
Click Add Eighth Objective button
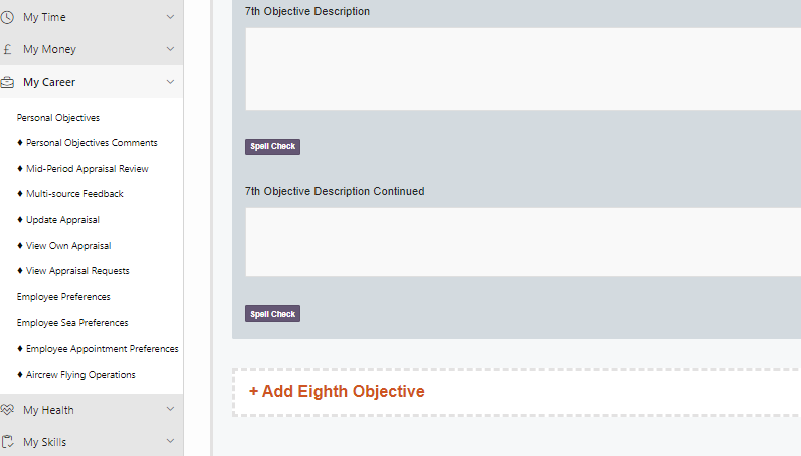click(337, 392)
